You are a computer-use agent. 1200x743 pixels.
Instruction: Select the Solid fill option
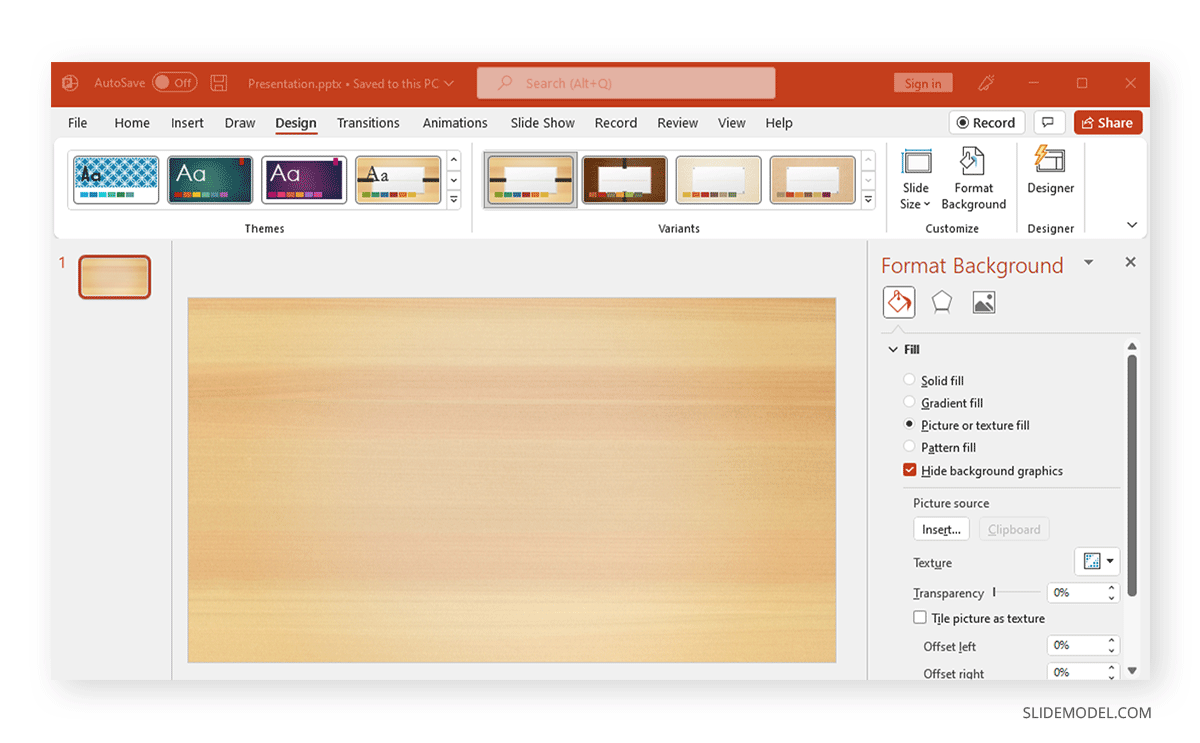pos(909,380)
